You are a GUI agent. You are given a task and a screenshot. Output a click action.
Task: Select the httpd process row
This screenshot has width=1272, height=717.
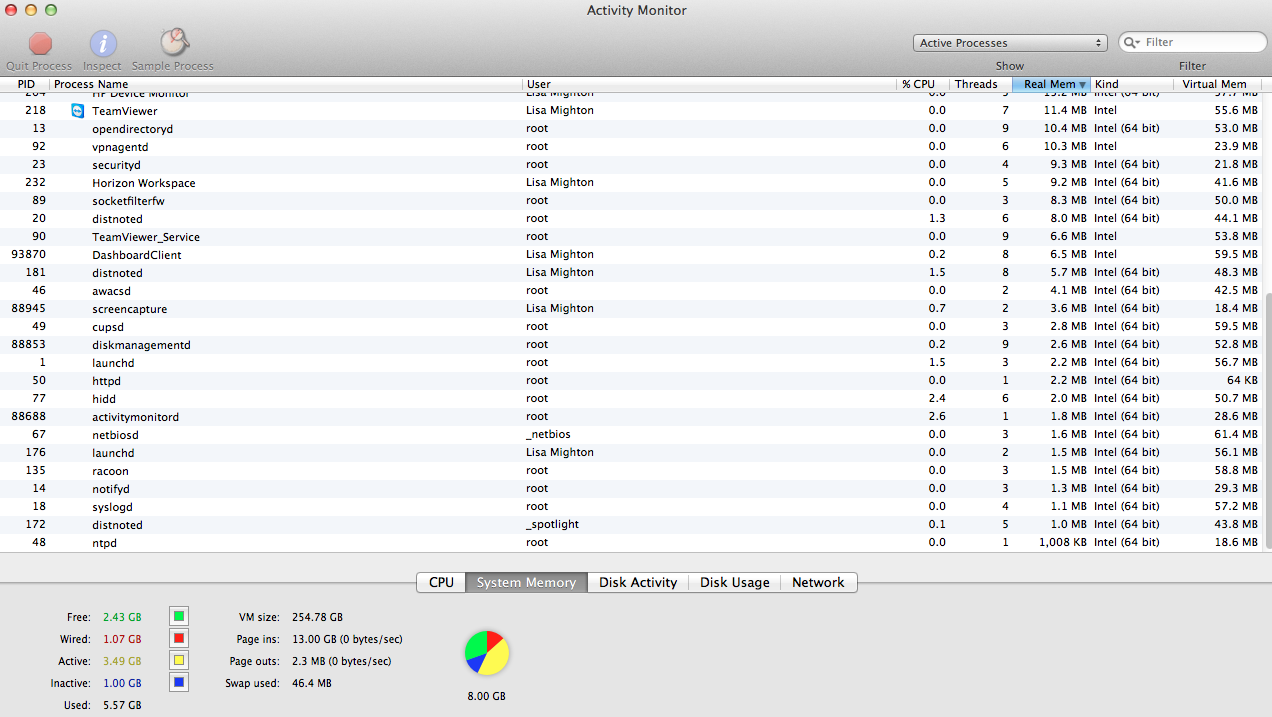(x=631, y=381)
